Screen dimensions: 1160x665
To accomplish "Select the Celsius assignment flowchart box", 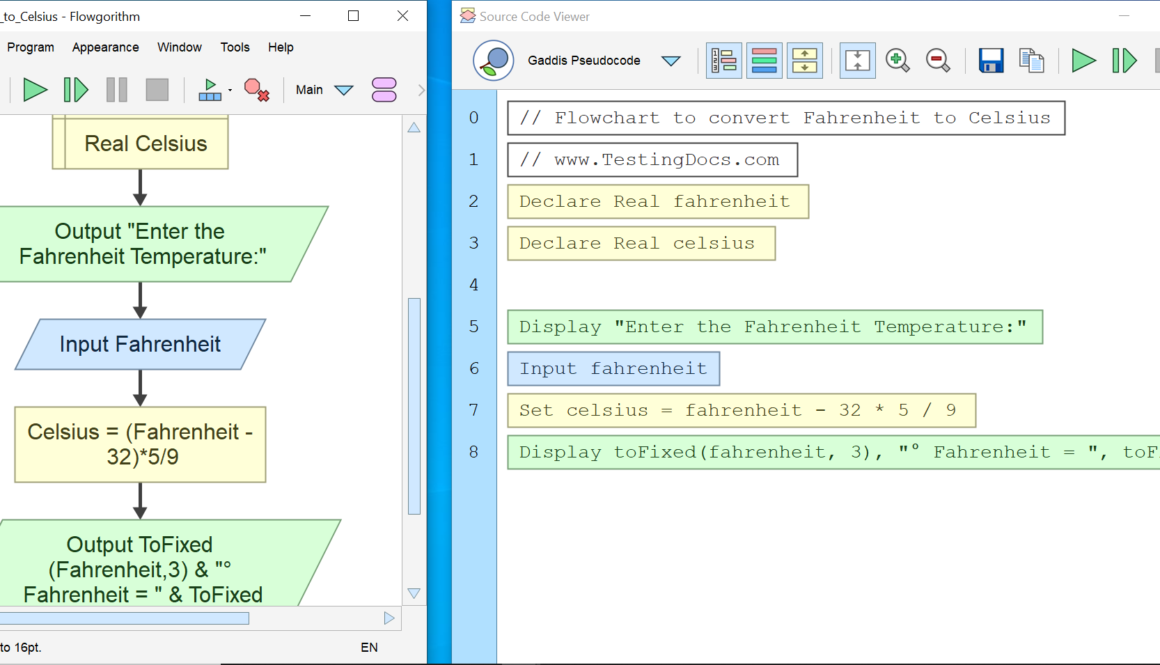I will click(x=140, y=445).
